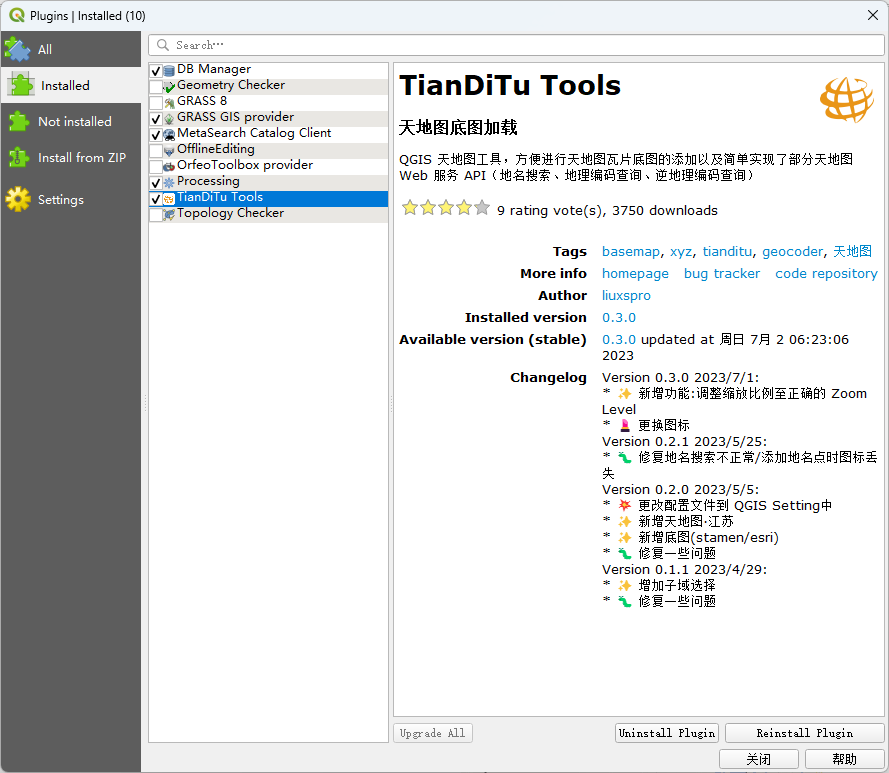889x773 pixels.
Task: Click the Topology Checker plugin icon
Action: pyautogui.click(x=169, y=214)
